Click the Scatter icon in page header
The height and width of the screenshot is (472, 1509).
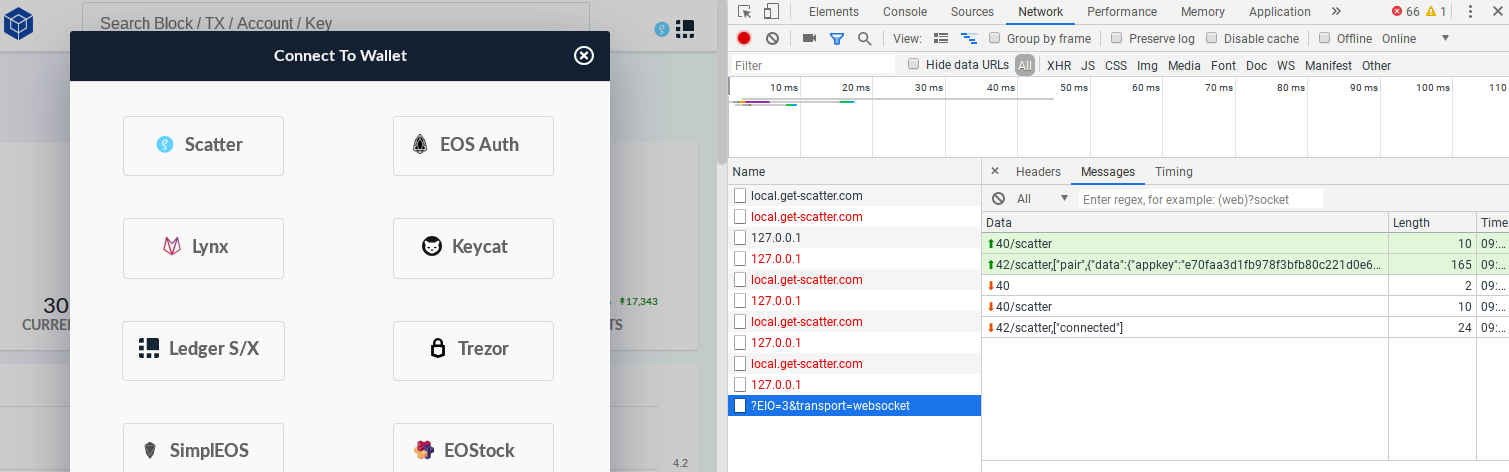click(661, 29)
